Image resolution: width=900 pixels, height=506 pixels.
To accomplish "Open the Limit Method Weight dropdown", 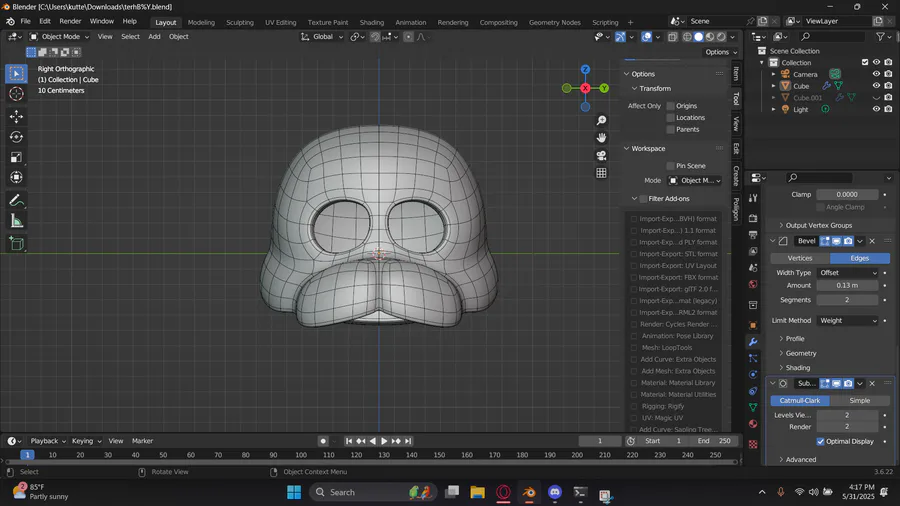I will (848, 321).
